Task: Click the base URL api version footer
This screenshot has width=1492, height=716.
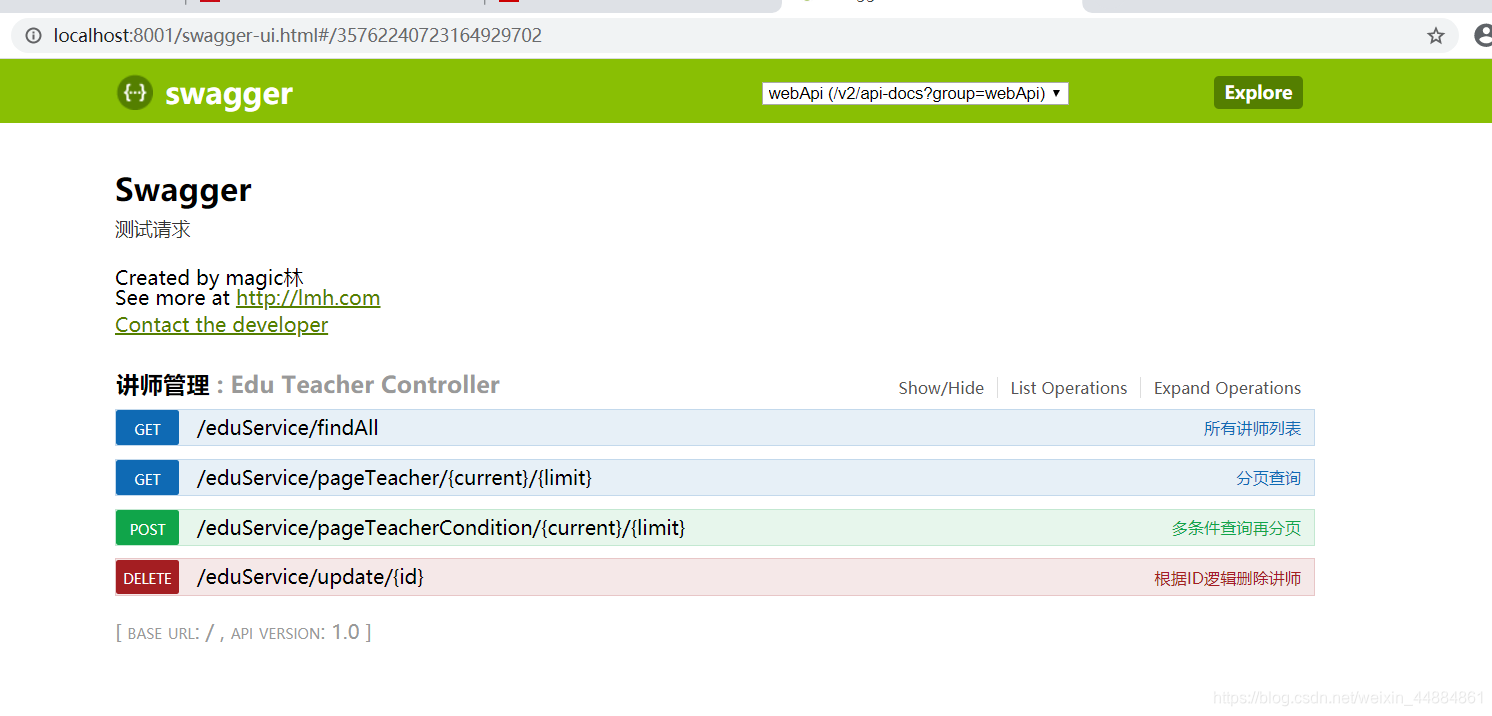Action: pos(244,632)
